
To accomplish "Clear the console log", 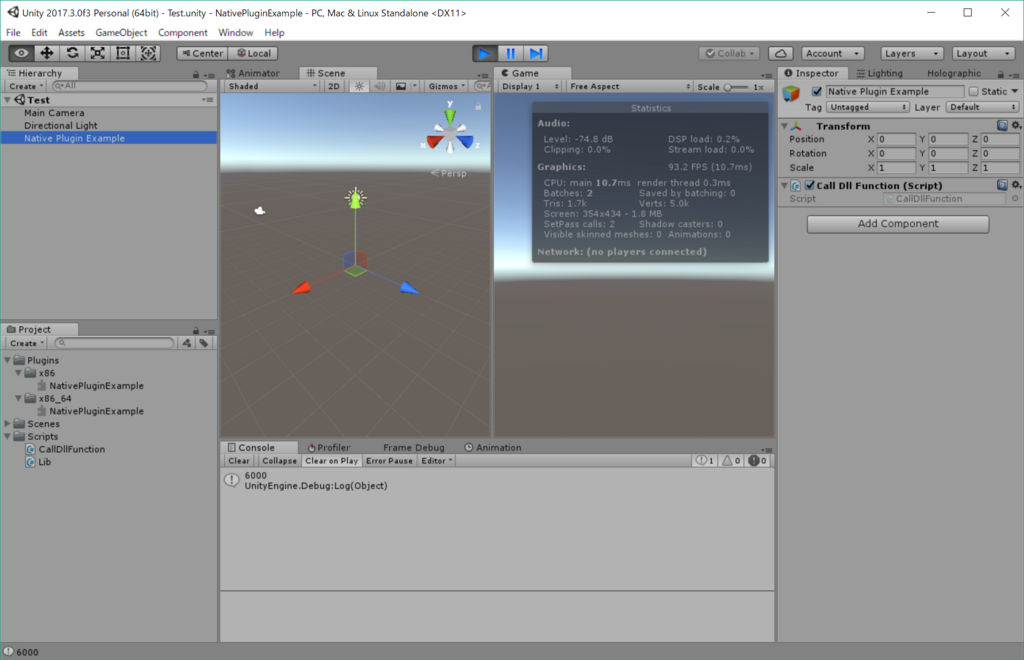I will point(238,460).
